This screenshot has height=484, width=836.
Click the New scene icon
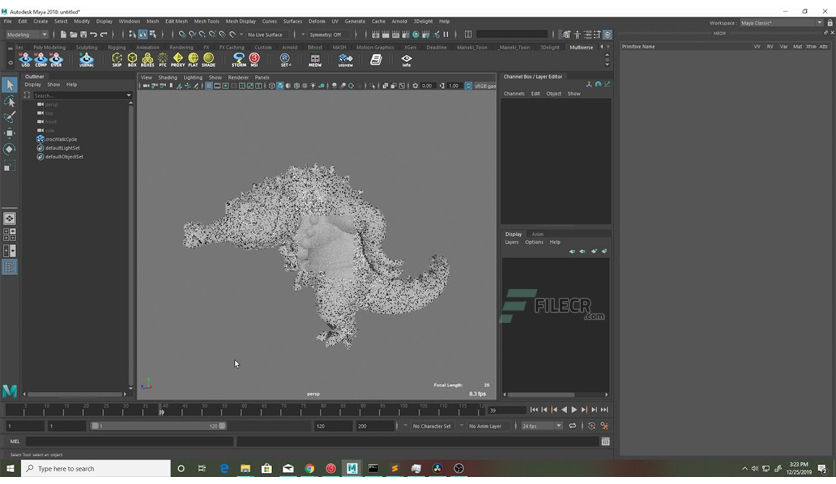pos(63,35)
